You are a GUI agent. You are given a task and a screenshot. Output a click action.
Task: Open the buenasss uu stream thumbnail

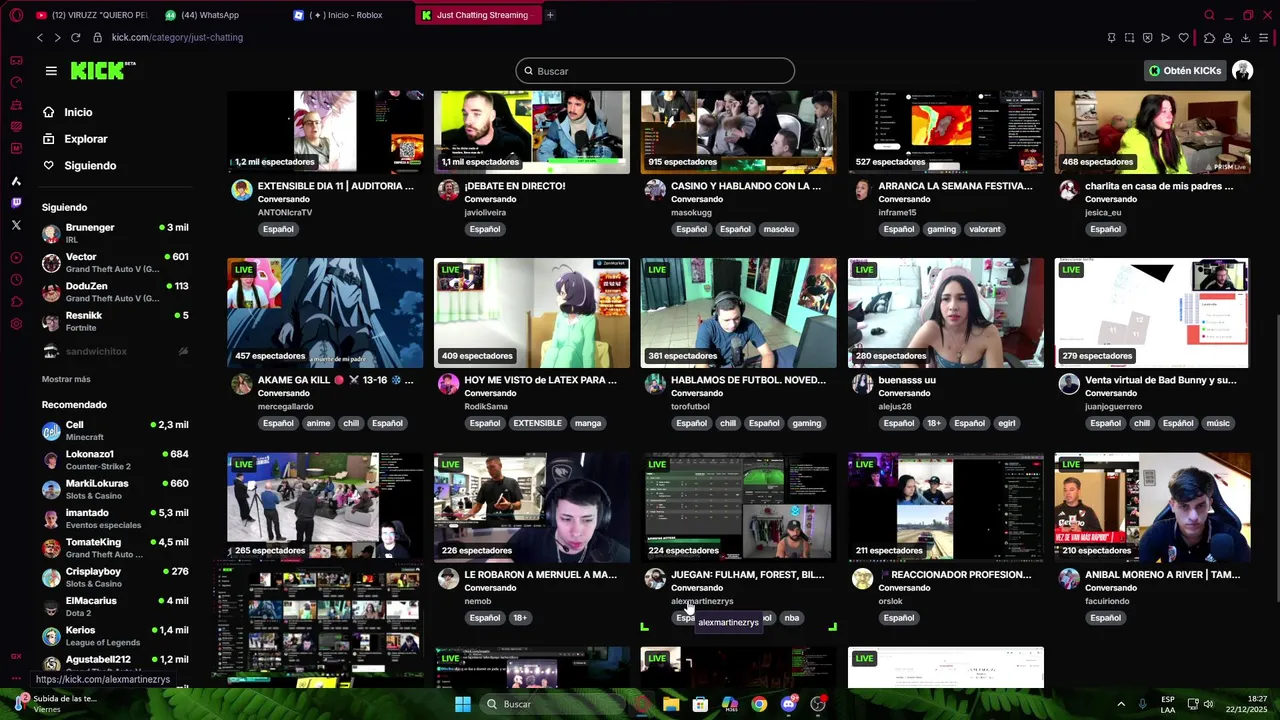(945, 313)
